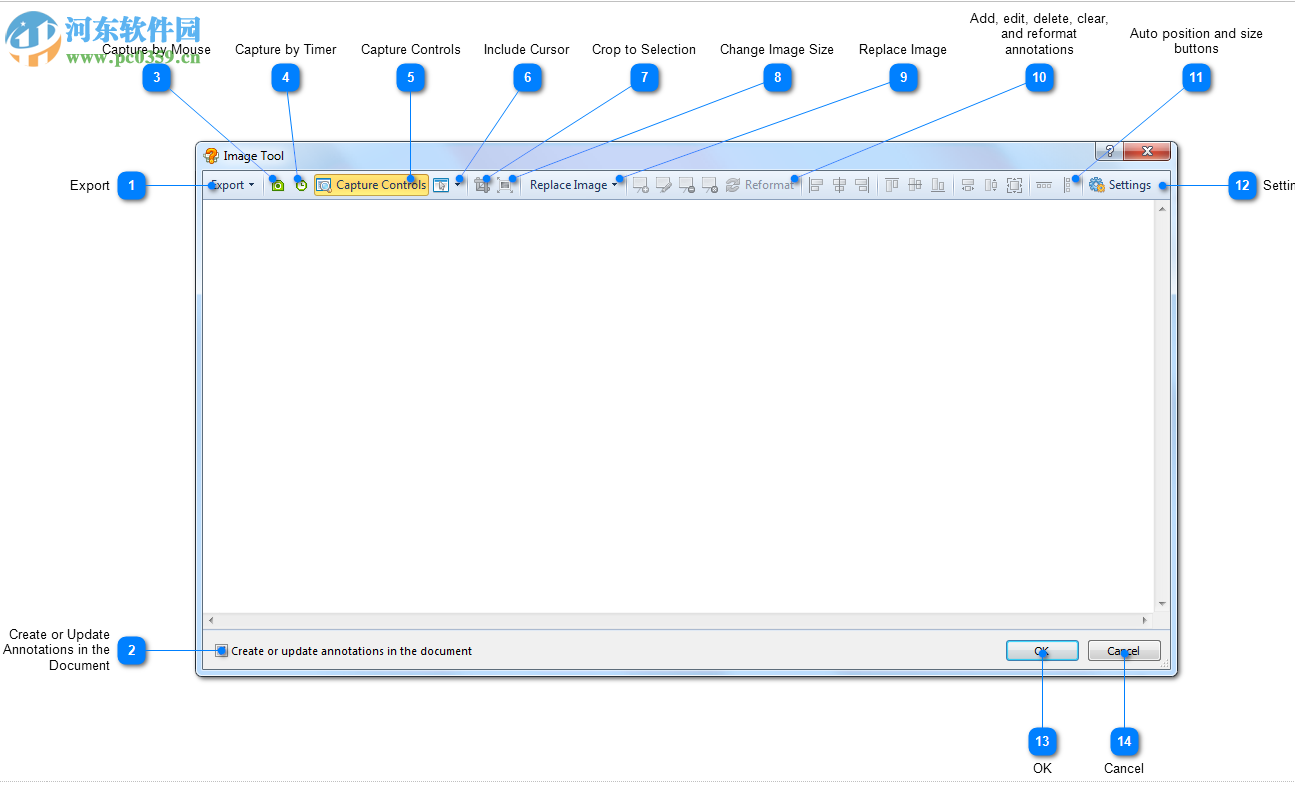This screenshot has width=1295, height=787.
Task: Click the make same width icon
Action: pos(968,185)
